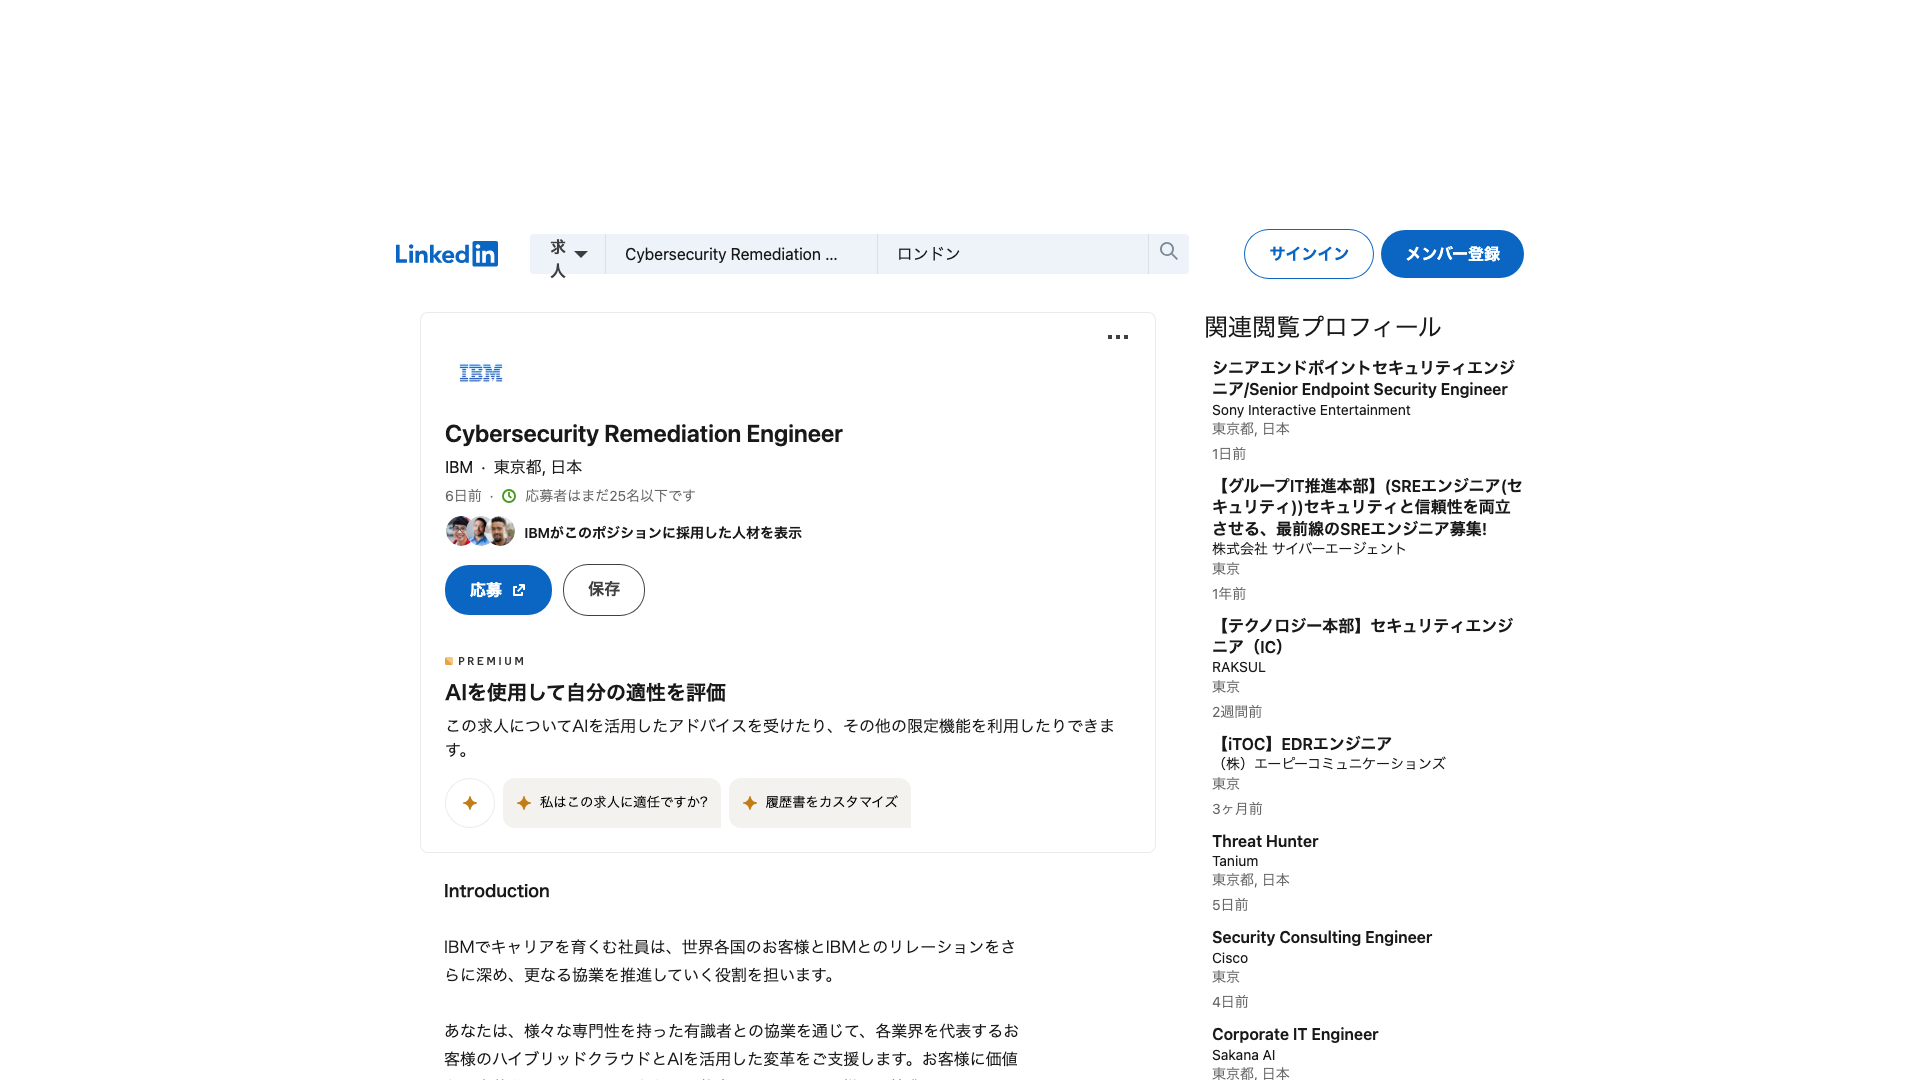Click the Introduction section heading

pos(497,891)
